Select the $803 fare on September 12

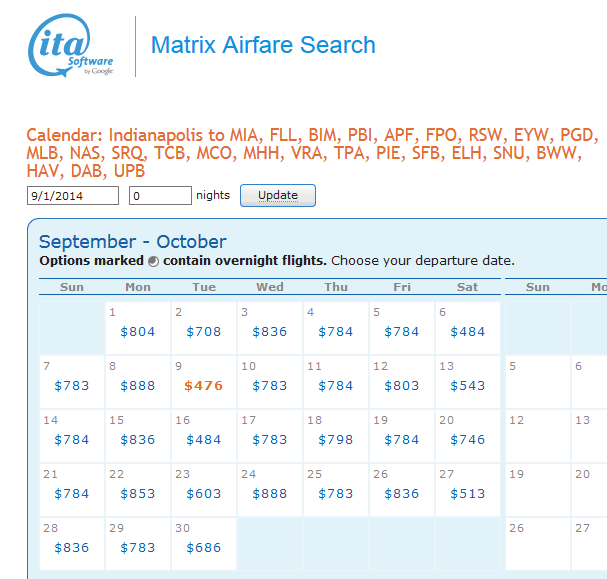[401, 385]
